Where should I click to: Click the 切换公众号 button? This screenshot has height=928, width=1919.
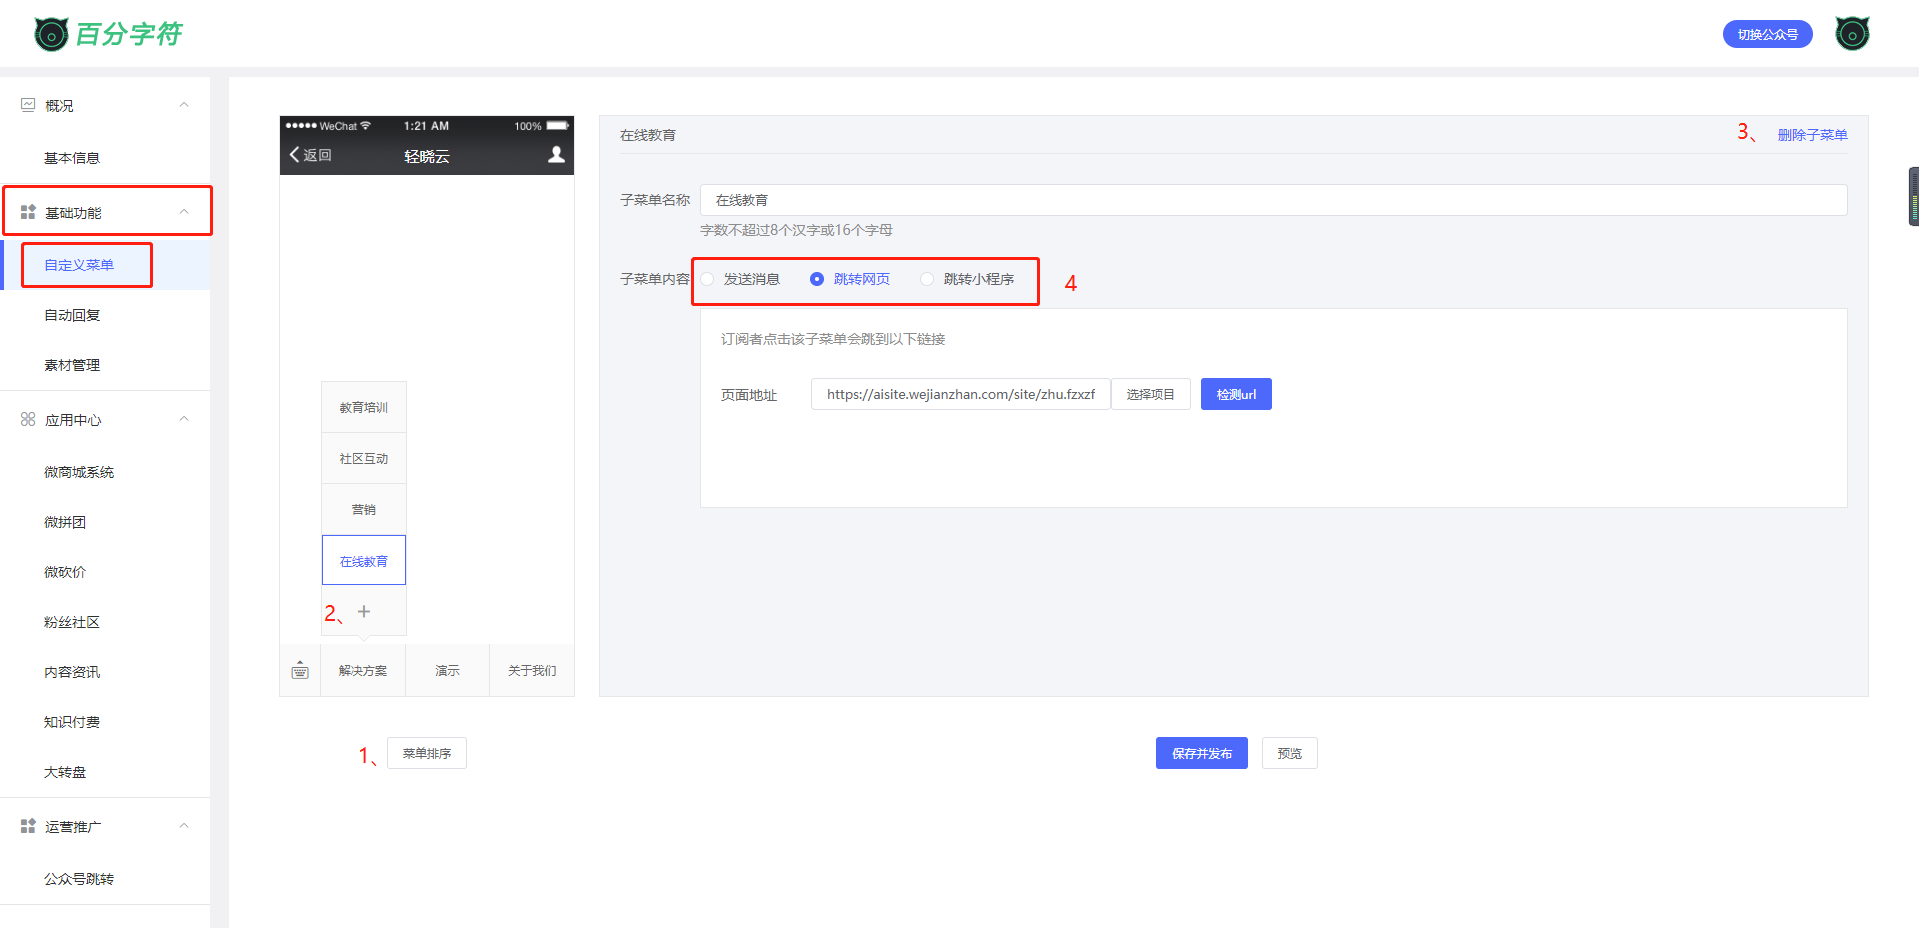point(1767,34)
